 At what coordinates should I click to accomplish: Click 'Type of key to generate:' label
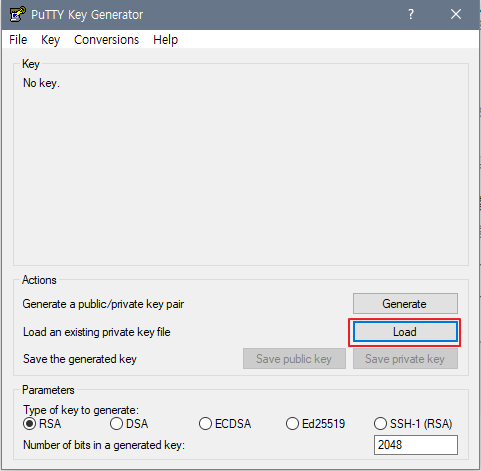(x=81, y=410)
